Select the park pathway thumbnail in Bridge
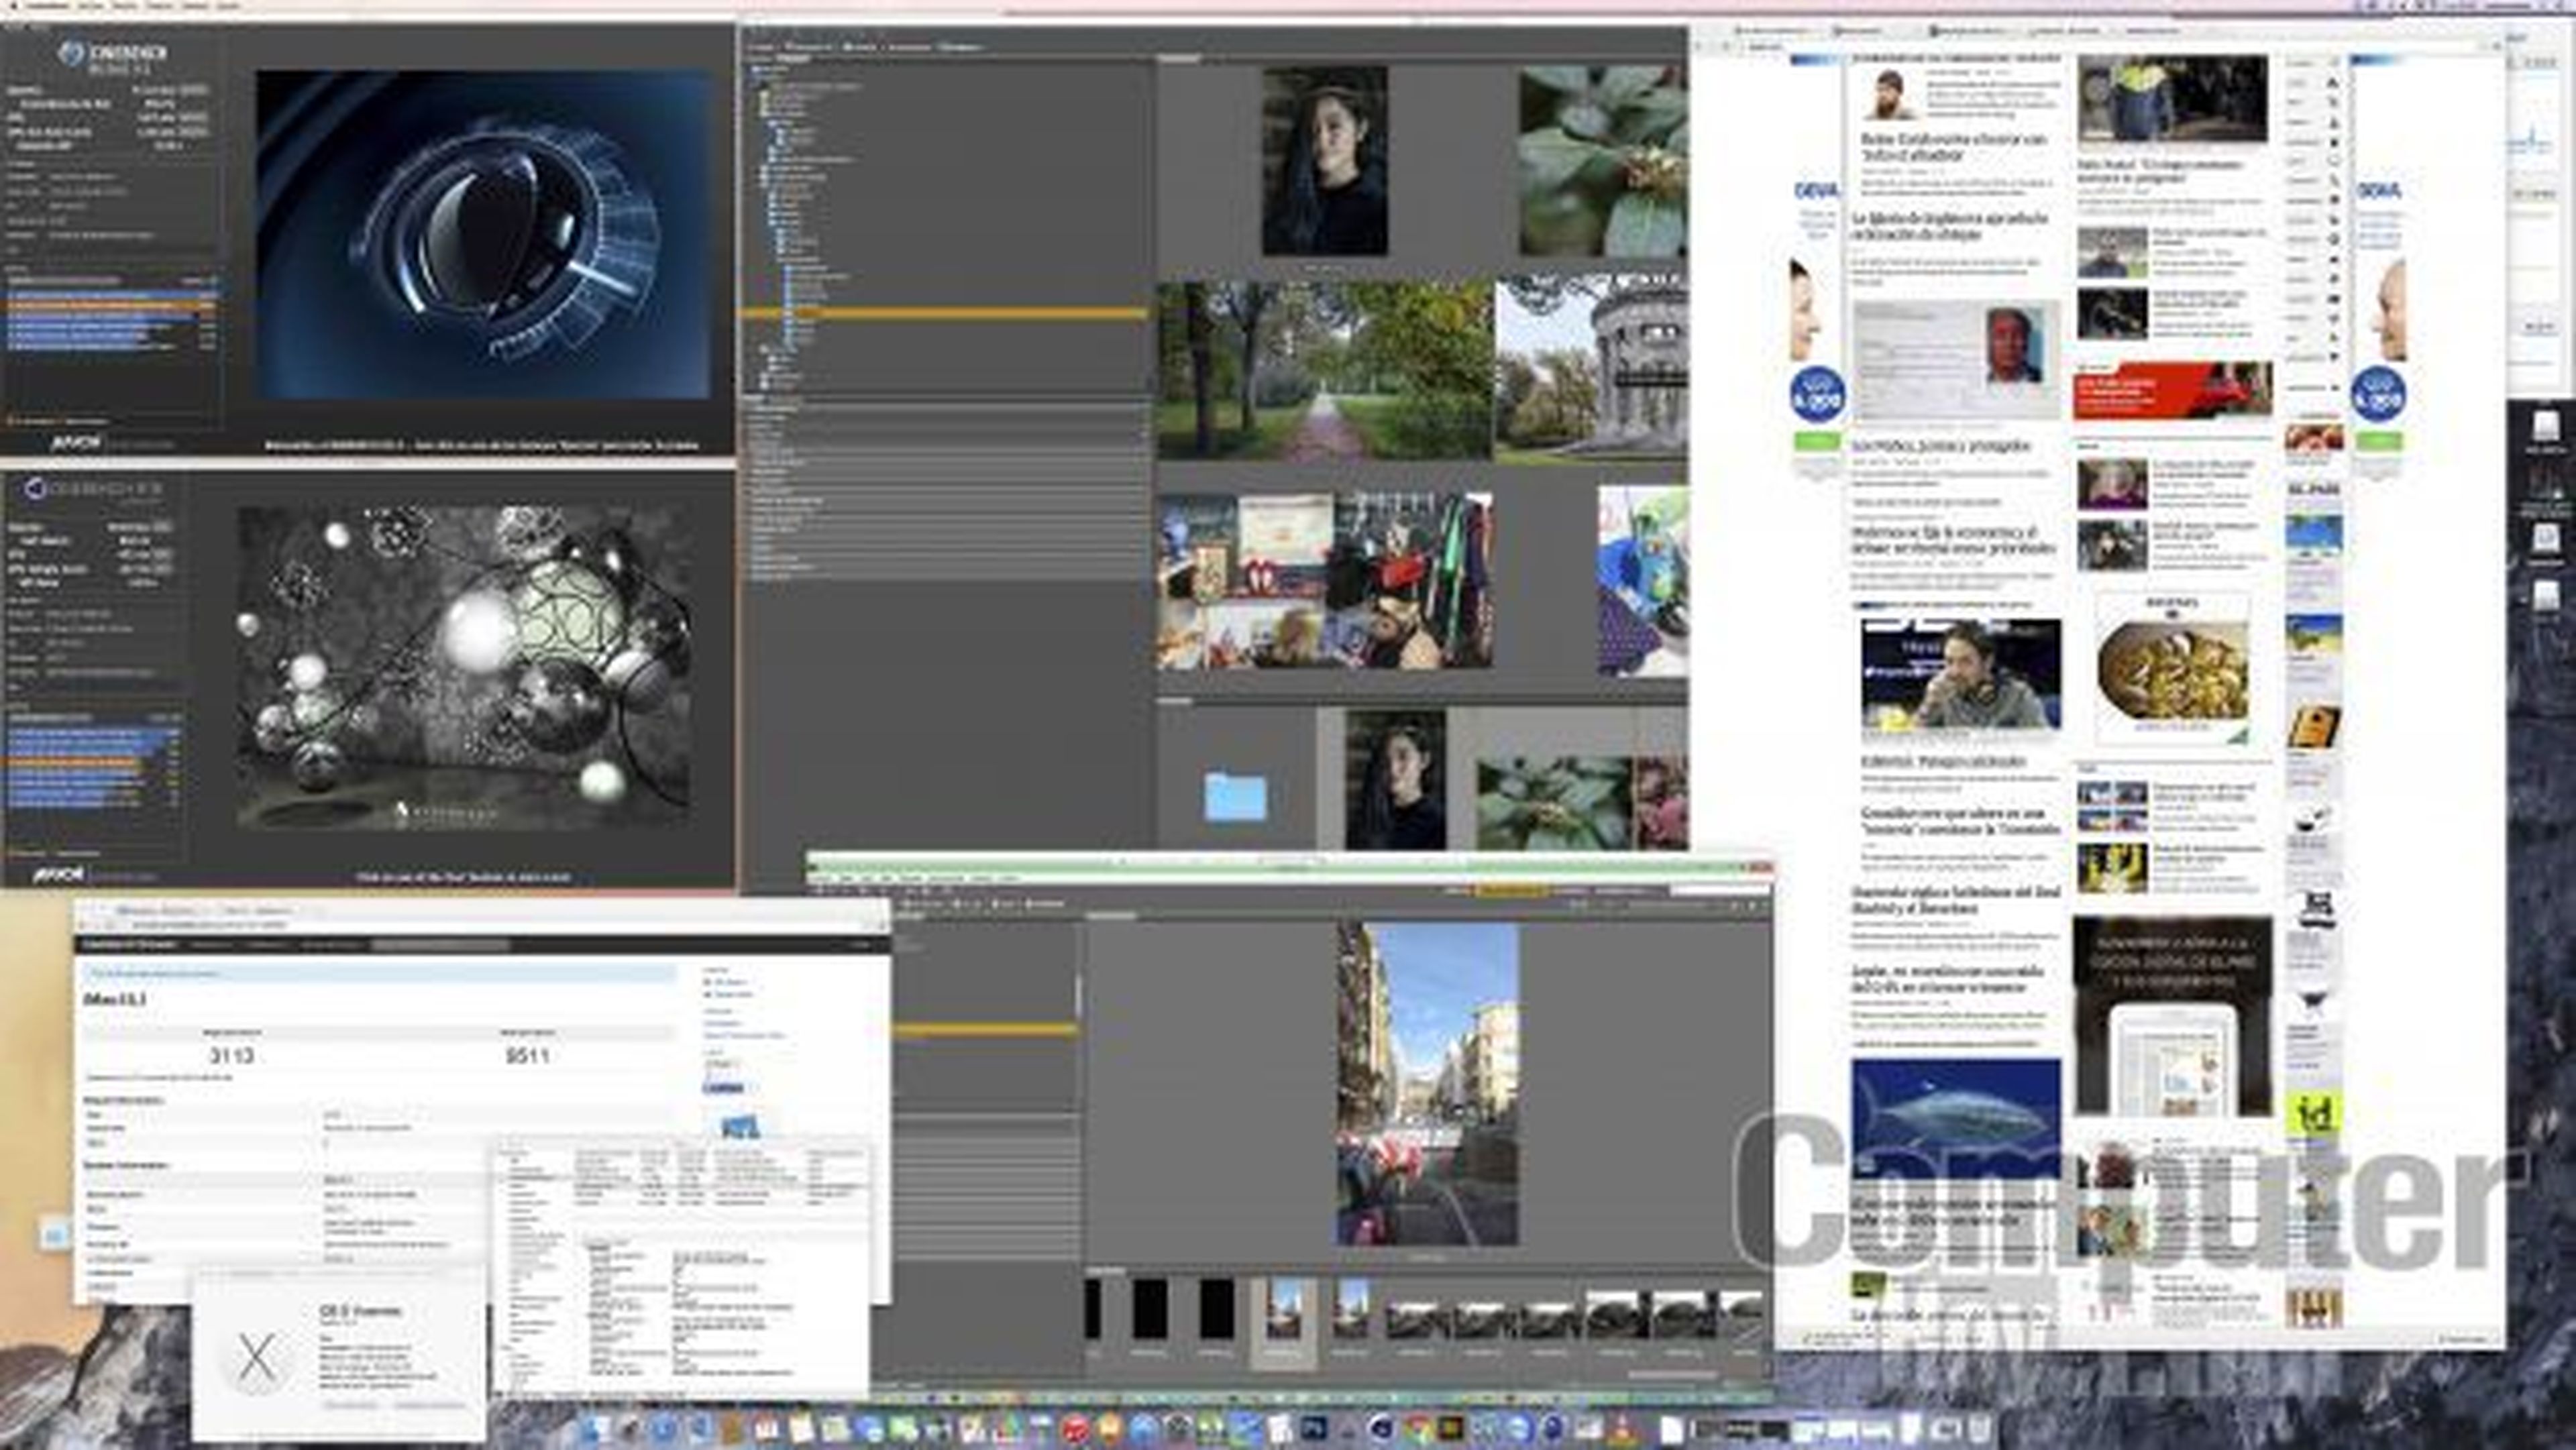Image resolution: width=2576 pixels, height=1450 pixels. pos(1325,371)
